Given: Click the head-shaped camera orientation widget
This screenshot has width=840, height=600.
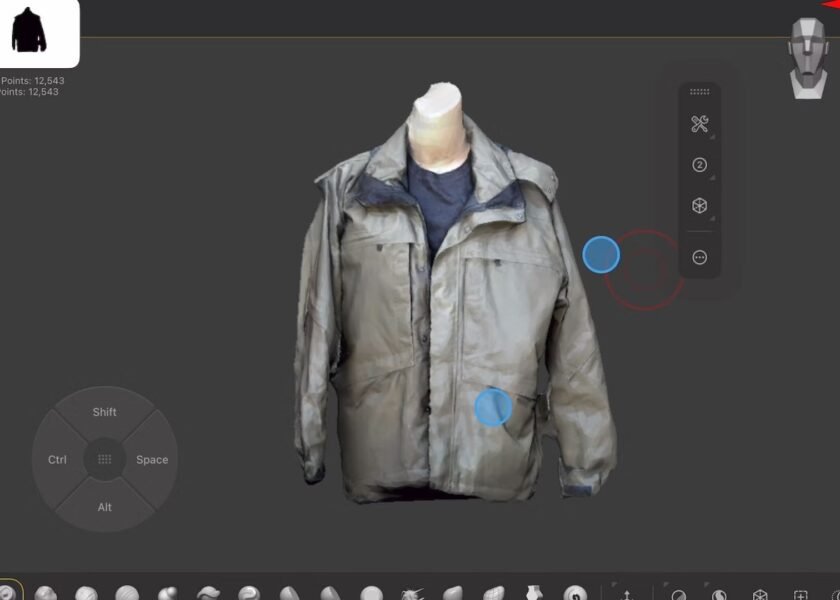Looking at the screenshot, I should pos(808,58).
